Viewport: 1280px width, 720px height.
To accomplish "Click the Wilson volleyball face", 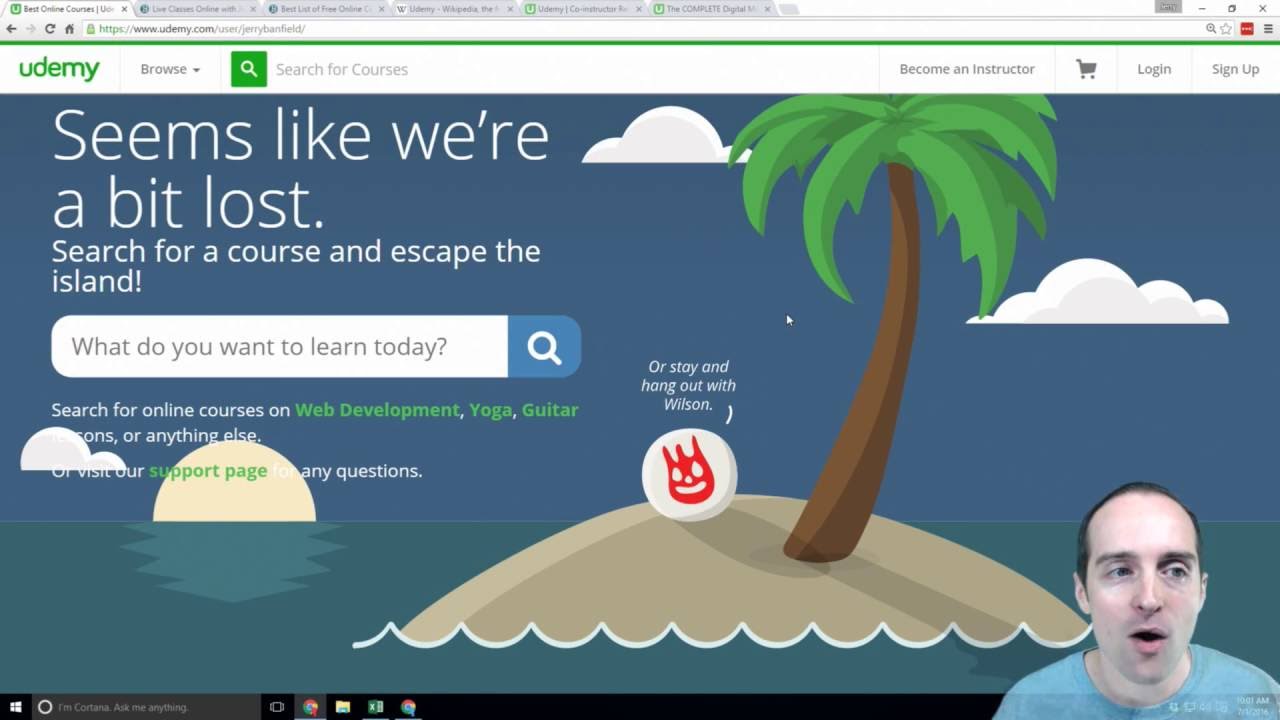I will click(x=689, y=475).
